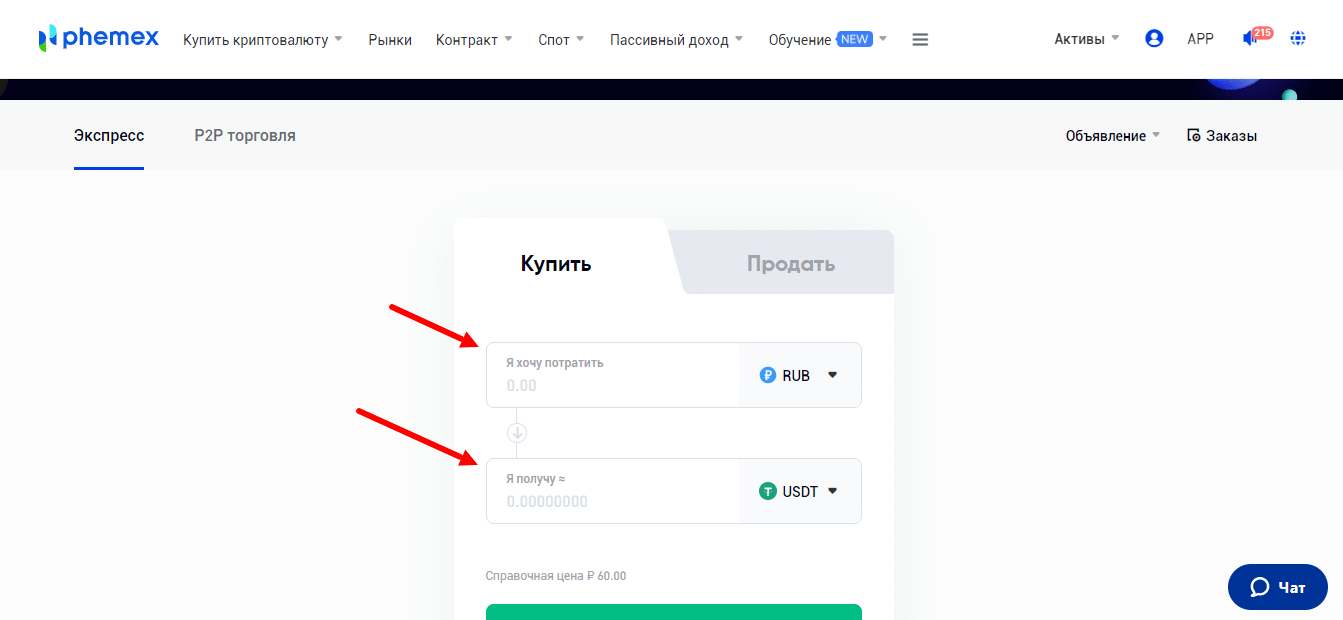Click the Phemex logo

(x=98, y=39)
